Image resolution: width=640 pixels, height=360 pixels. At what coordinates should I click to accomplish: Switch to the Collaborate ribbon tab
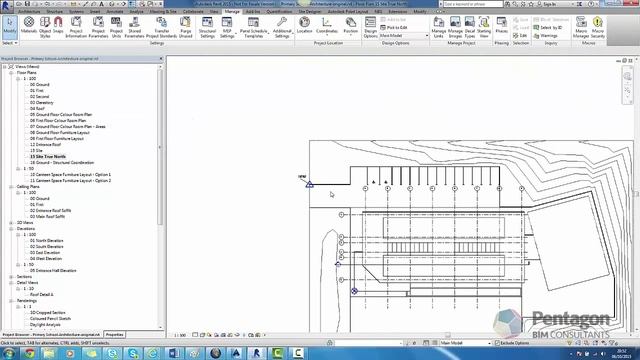click(x=193, y=12)
